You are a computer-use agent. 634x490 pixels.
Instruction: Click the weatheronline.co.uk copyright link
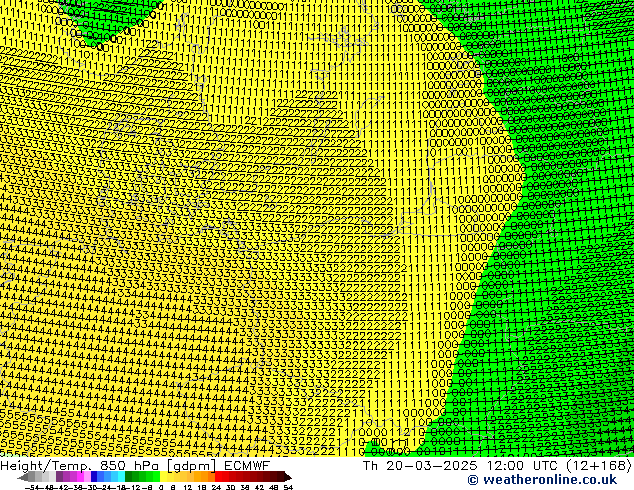point(542,480)
